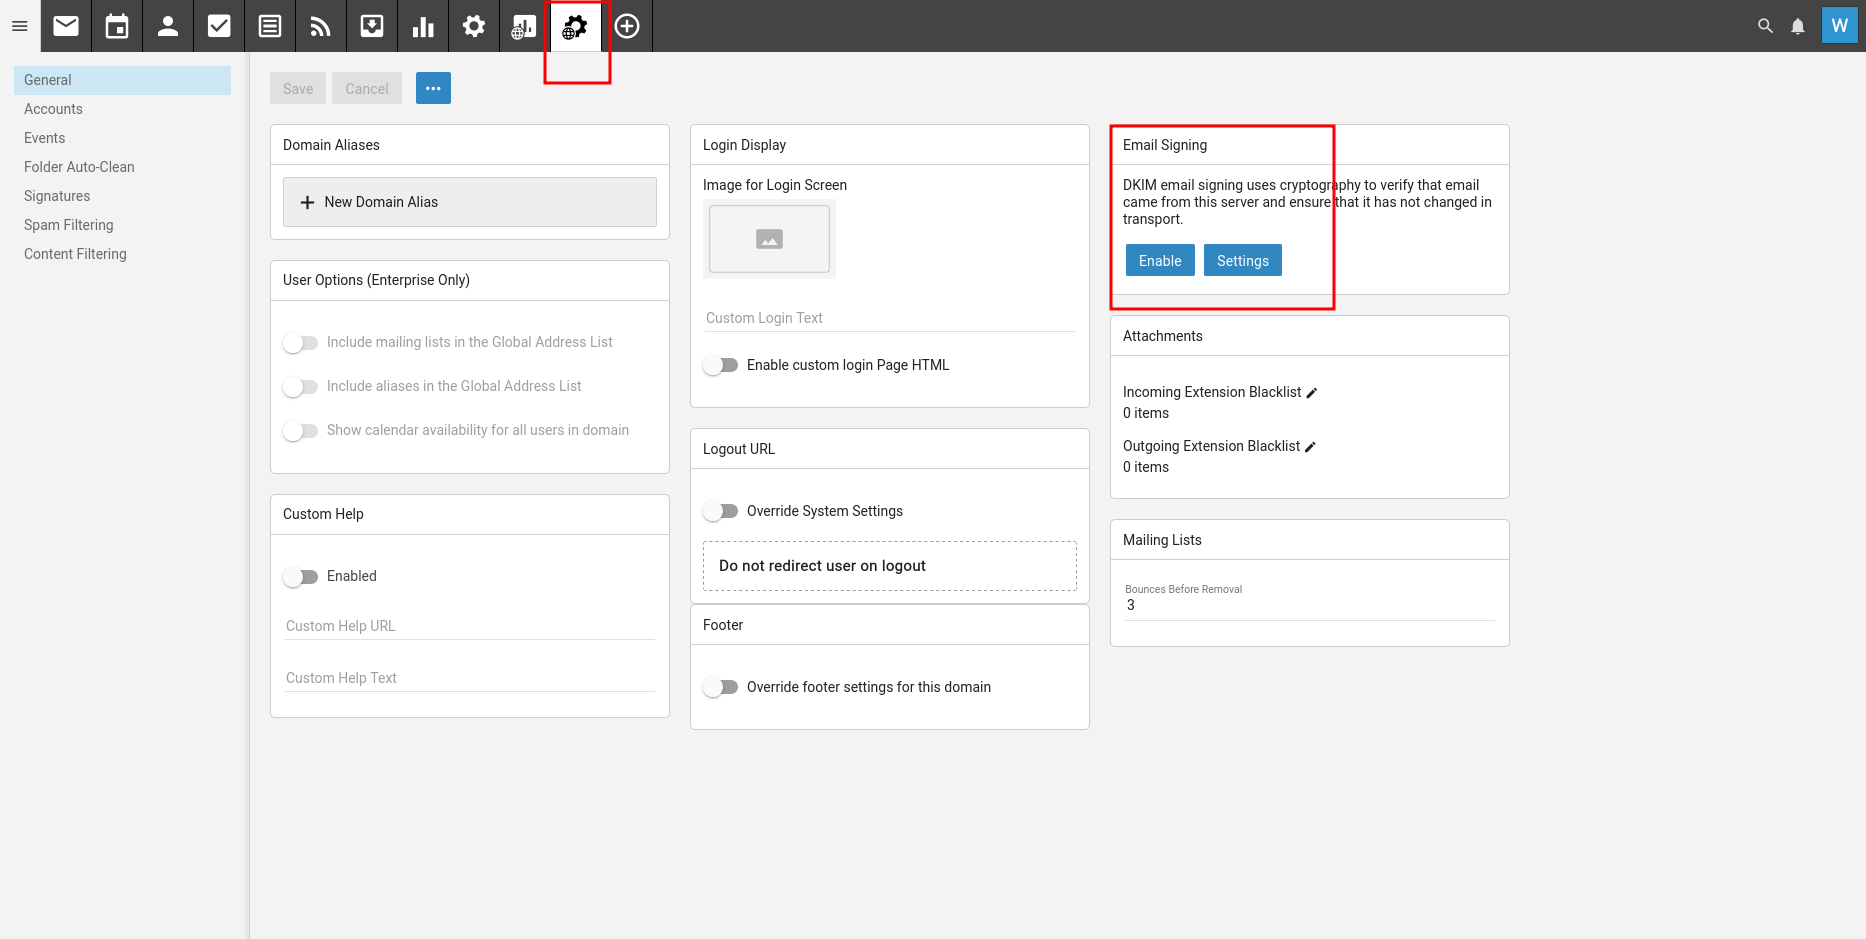
Task: Open the Domain Settings globe-gear icon
Action: click(575, 25)
